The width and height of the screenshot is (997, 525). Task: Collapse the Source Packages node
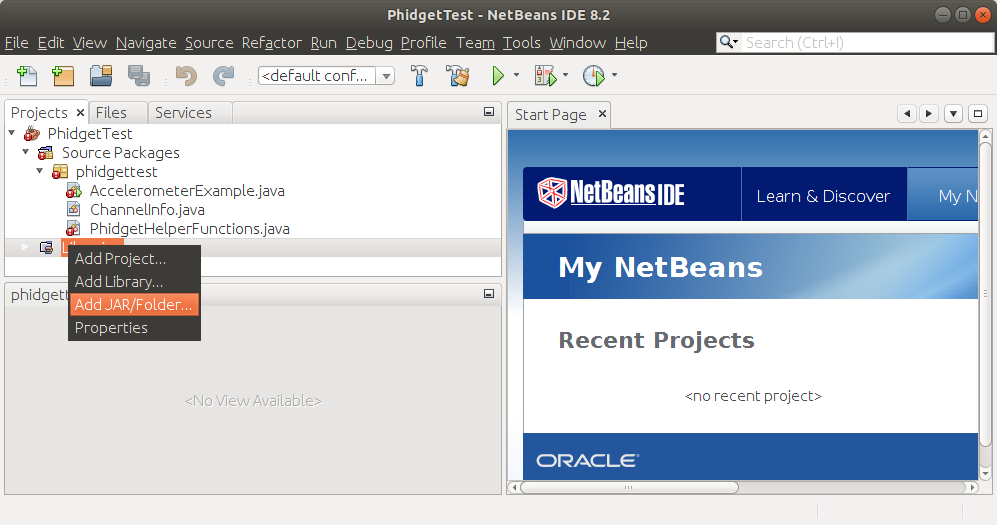click(x=25, y=152)
